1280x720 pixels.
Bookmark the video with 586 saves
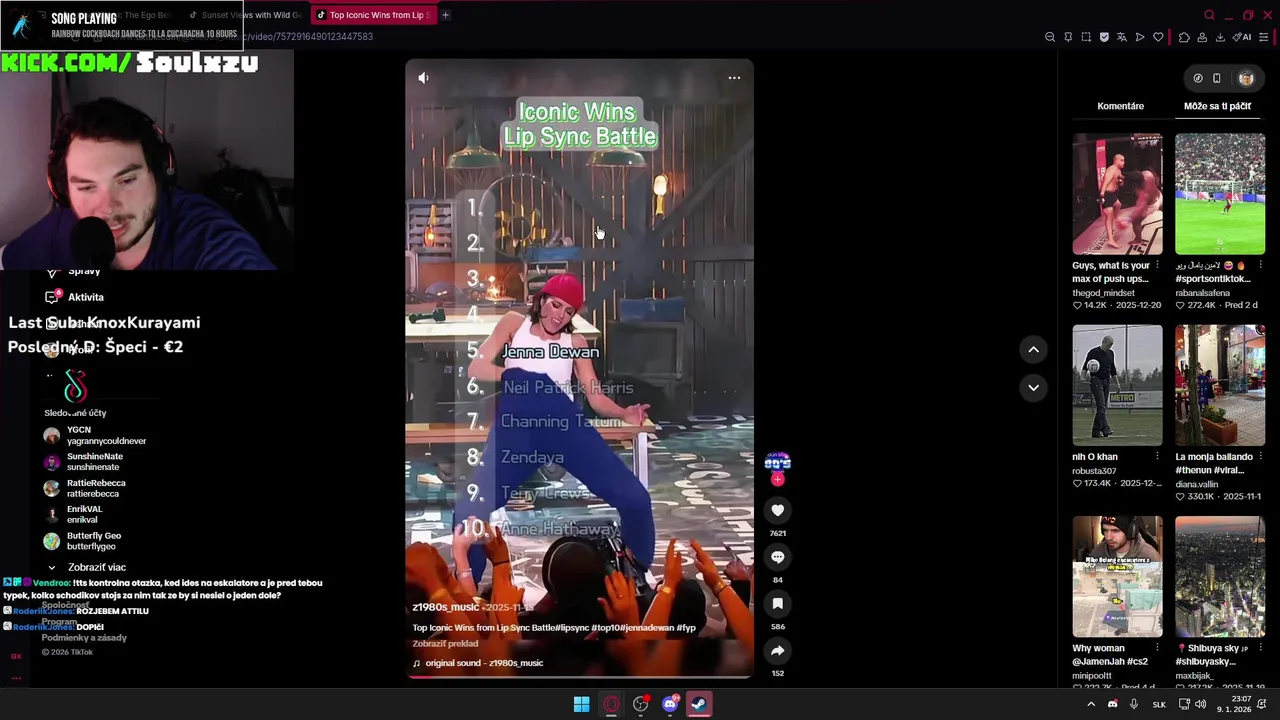coord(777,604)
